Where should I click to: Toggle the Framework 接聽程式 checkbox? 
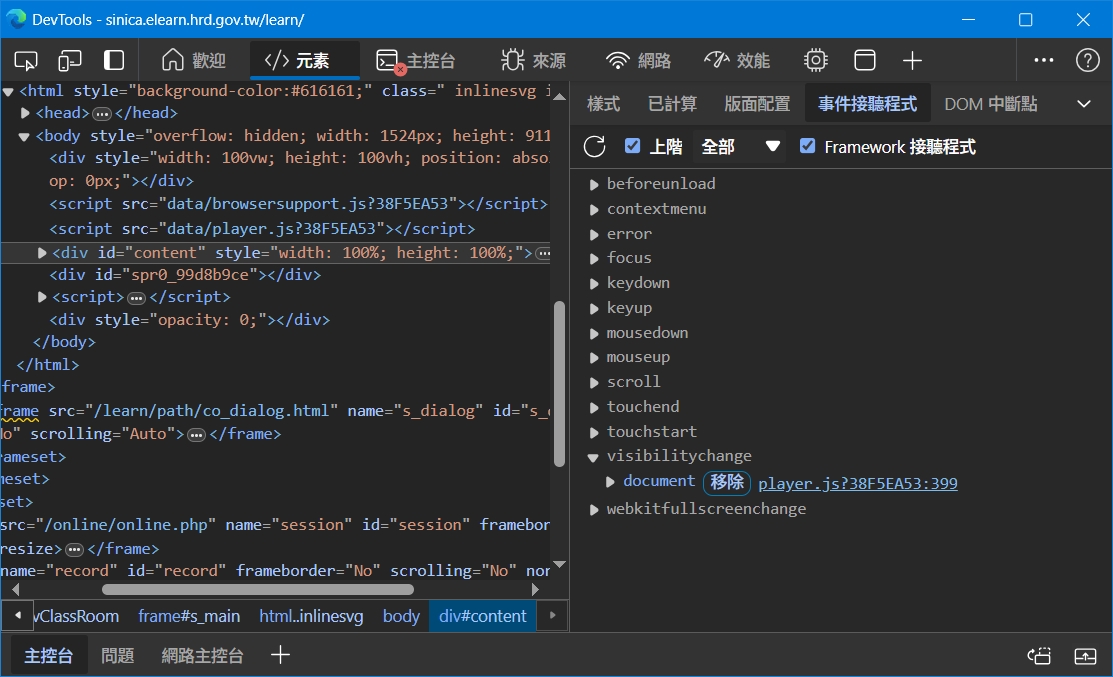tap(807, 146)
